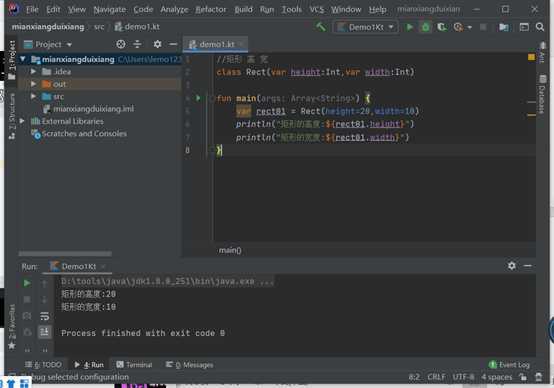Open the Analyze menu
Viewport: 554px width, 388px height.
pos(174,10)
